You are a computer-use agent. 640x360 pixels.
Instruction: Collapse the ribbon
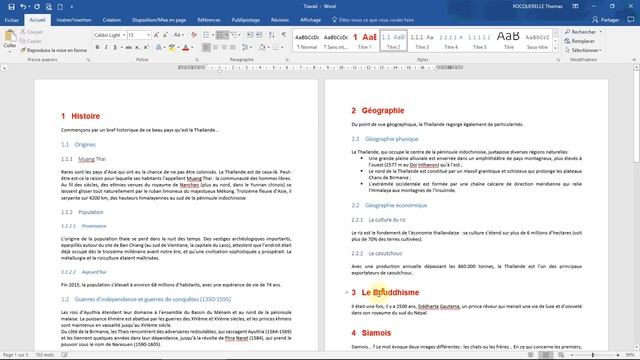(x=634, y=60)
